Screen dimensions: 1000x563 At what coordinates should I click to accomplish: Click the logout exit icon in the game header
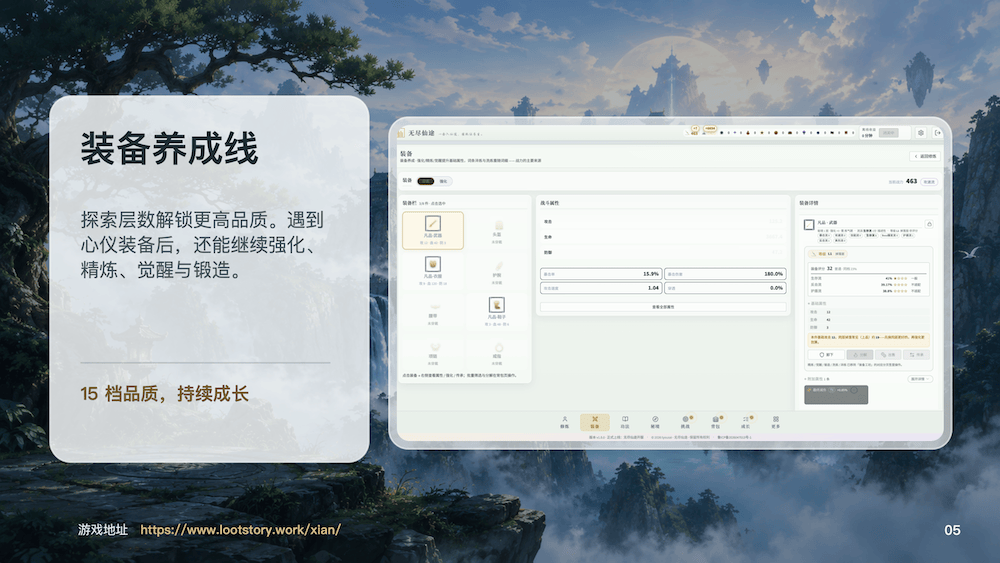coord(938,133)
